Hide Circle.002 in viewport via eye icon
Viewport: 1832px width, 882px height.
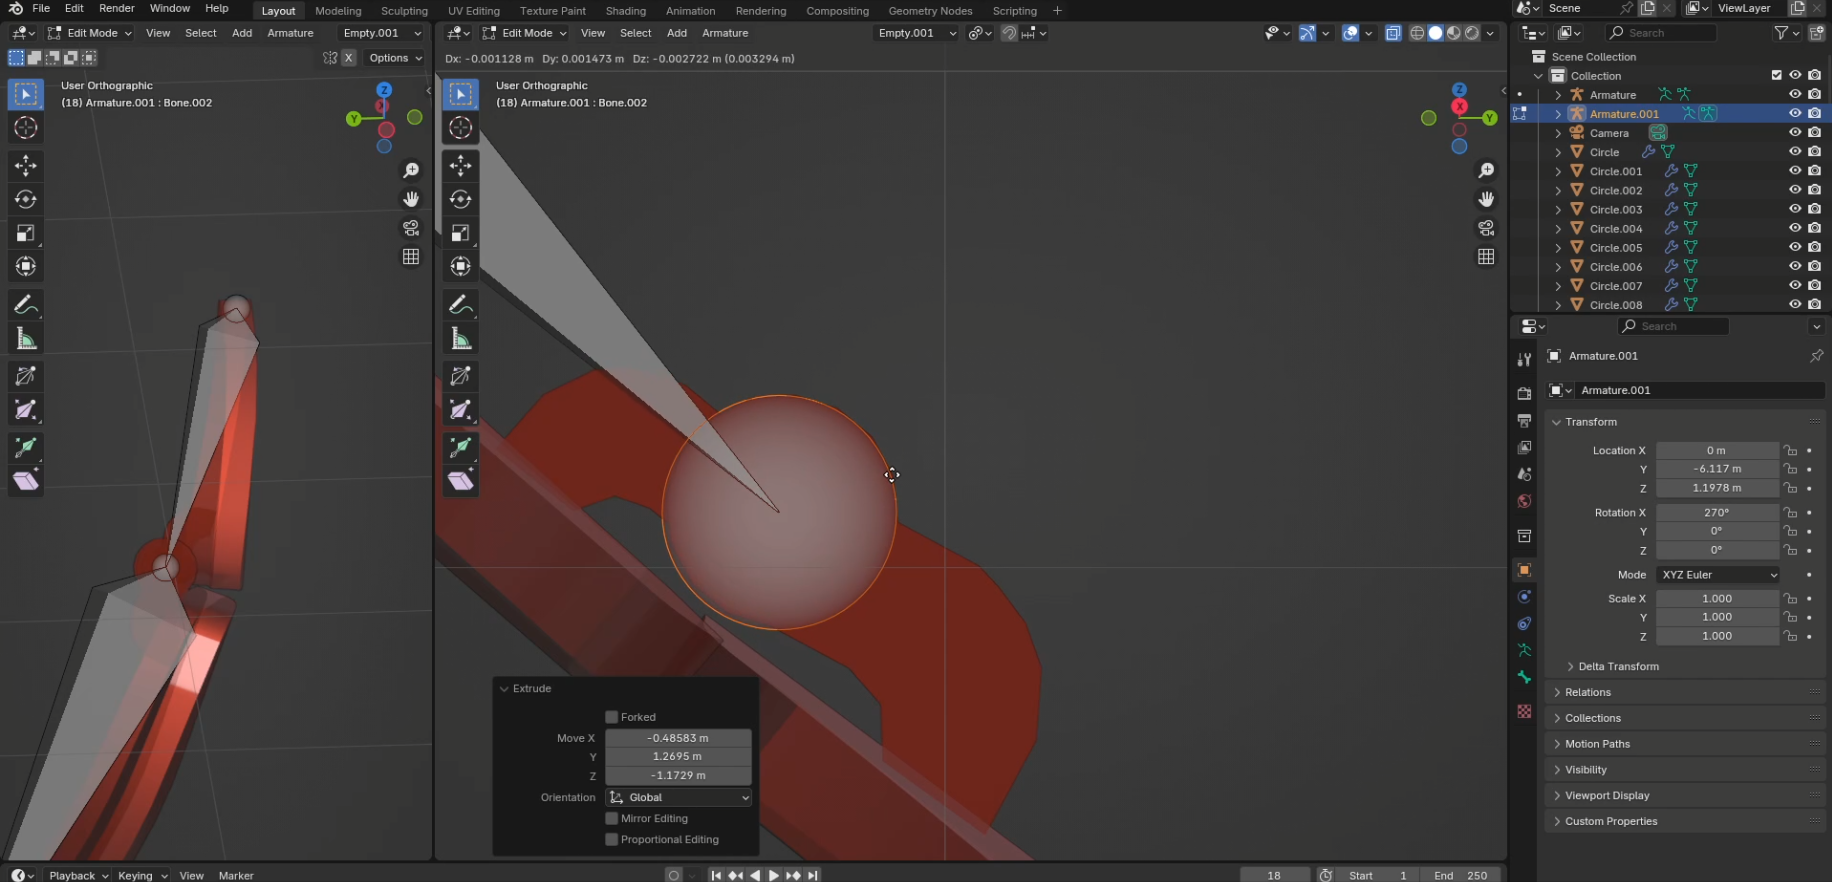[x=1795, y=190]
